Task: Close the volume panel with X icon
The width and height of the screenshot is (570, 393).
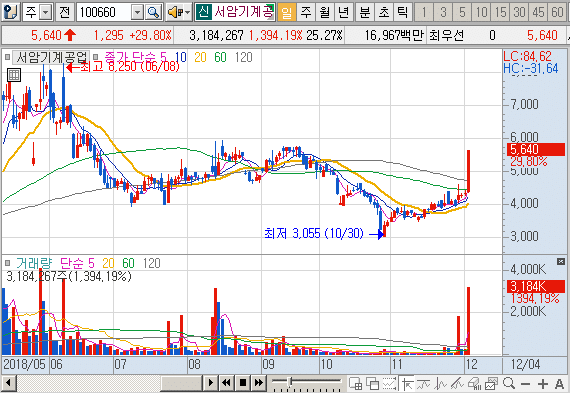Action: coord(561,261)
